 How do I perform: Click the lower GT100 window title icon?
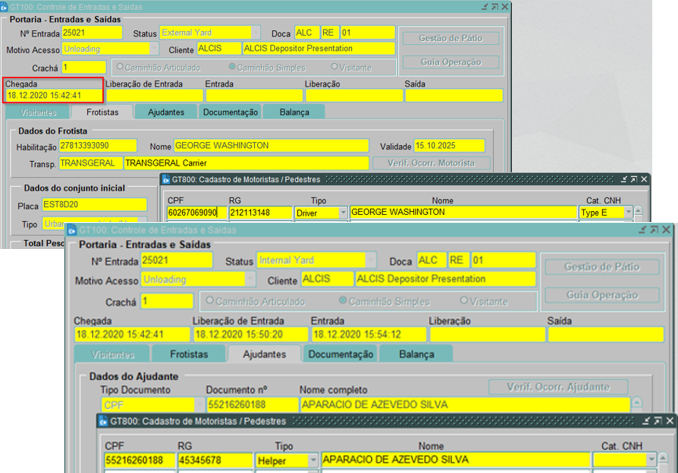72,230
